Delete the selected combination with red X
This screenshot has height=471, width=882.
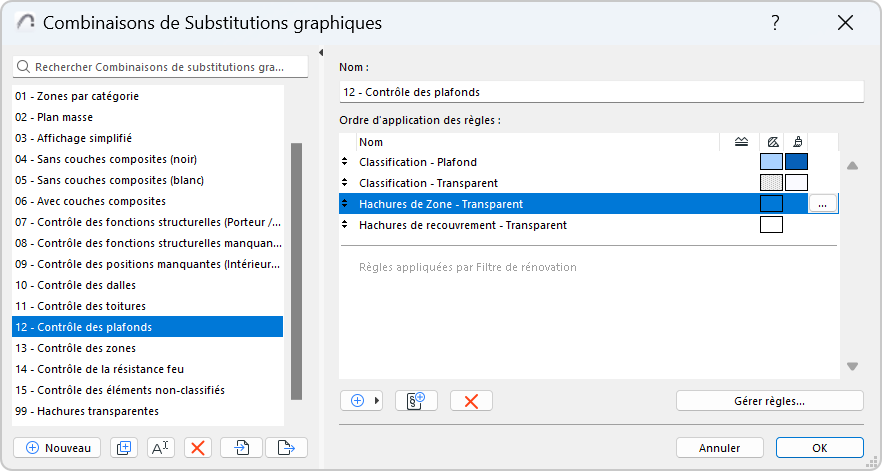[x=198, y=448]
